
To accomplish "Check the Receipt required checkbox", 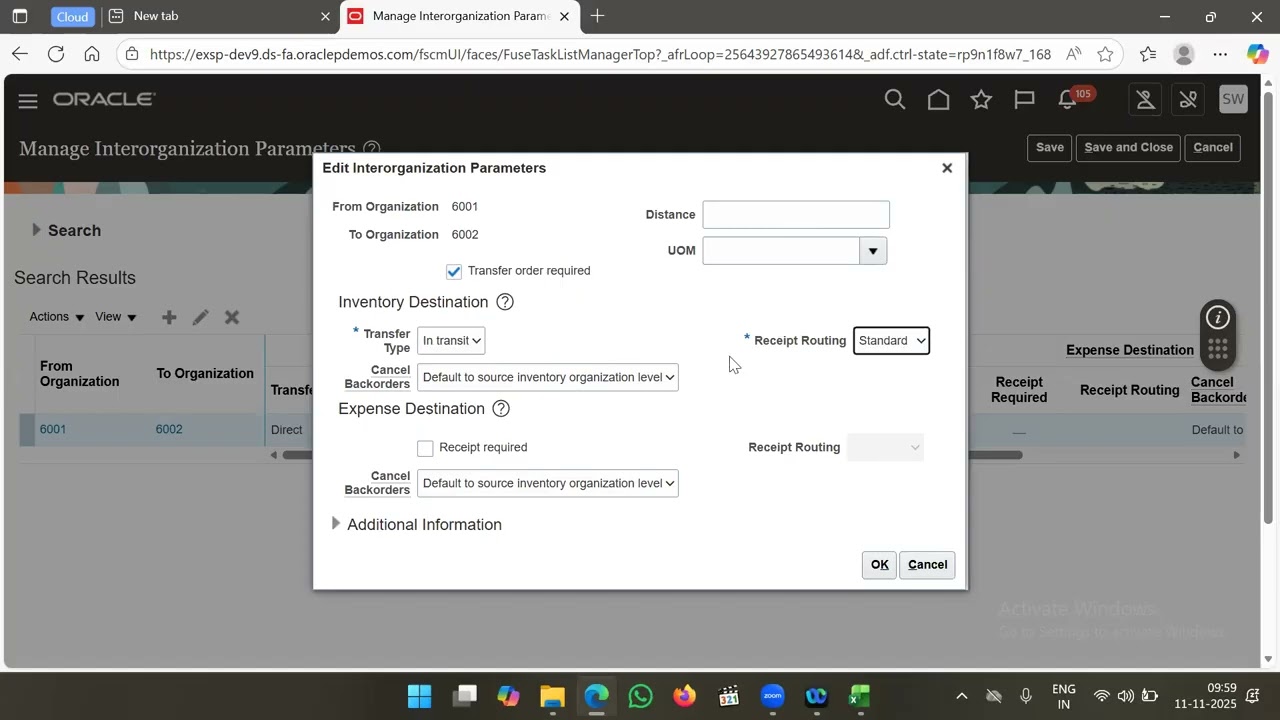I will pos(425,448).
